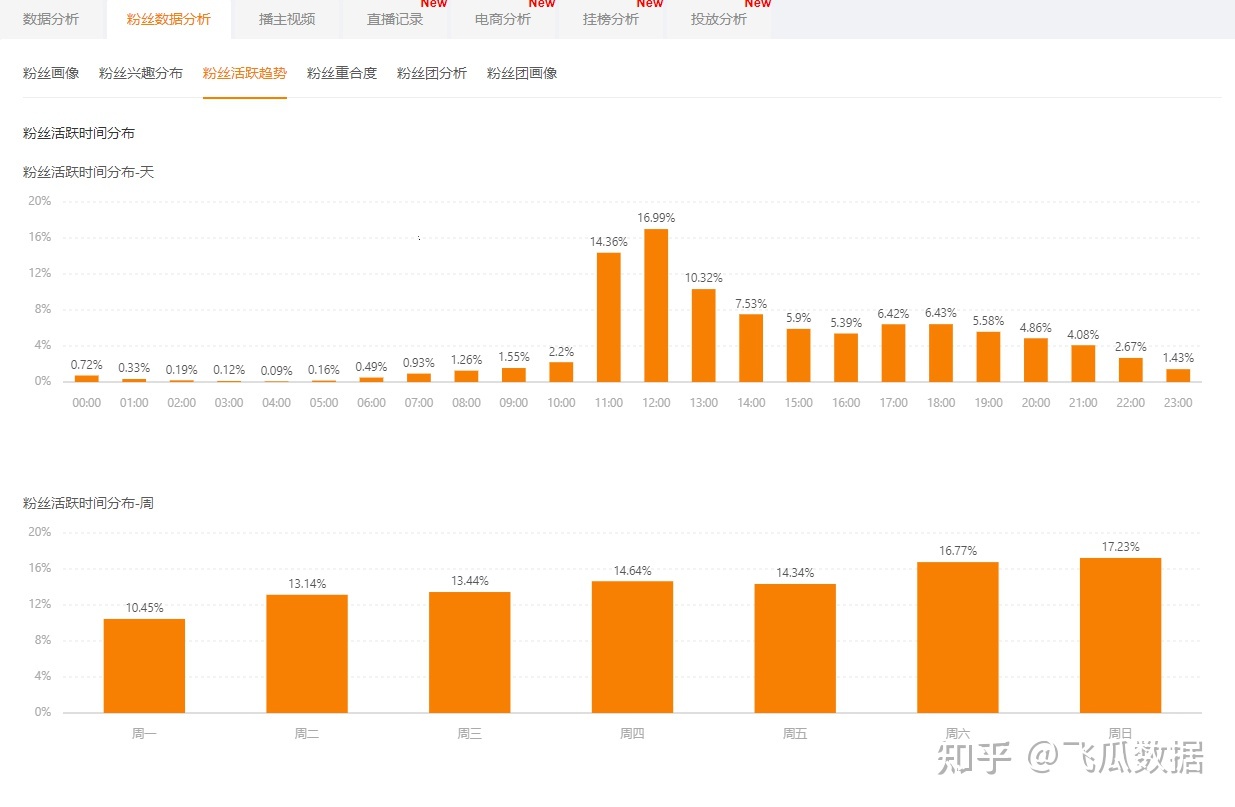Click the 21:00 bar showing 4.08%
The height and width of the screenshot is (807, 1235).
1083,363
